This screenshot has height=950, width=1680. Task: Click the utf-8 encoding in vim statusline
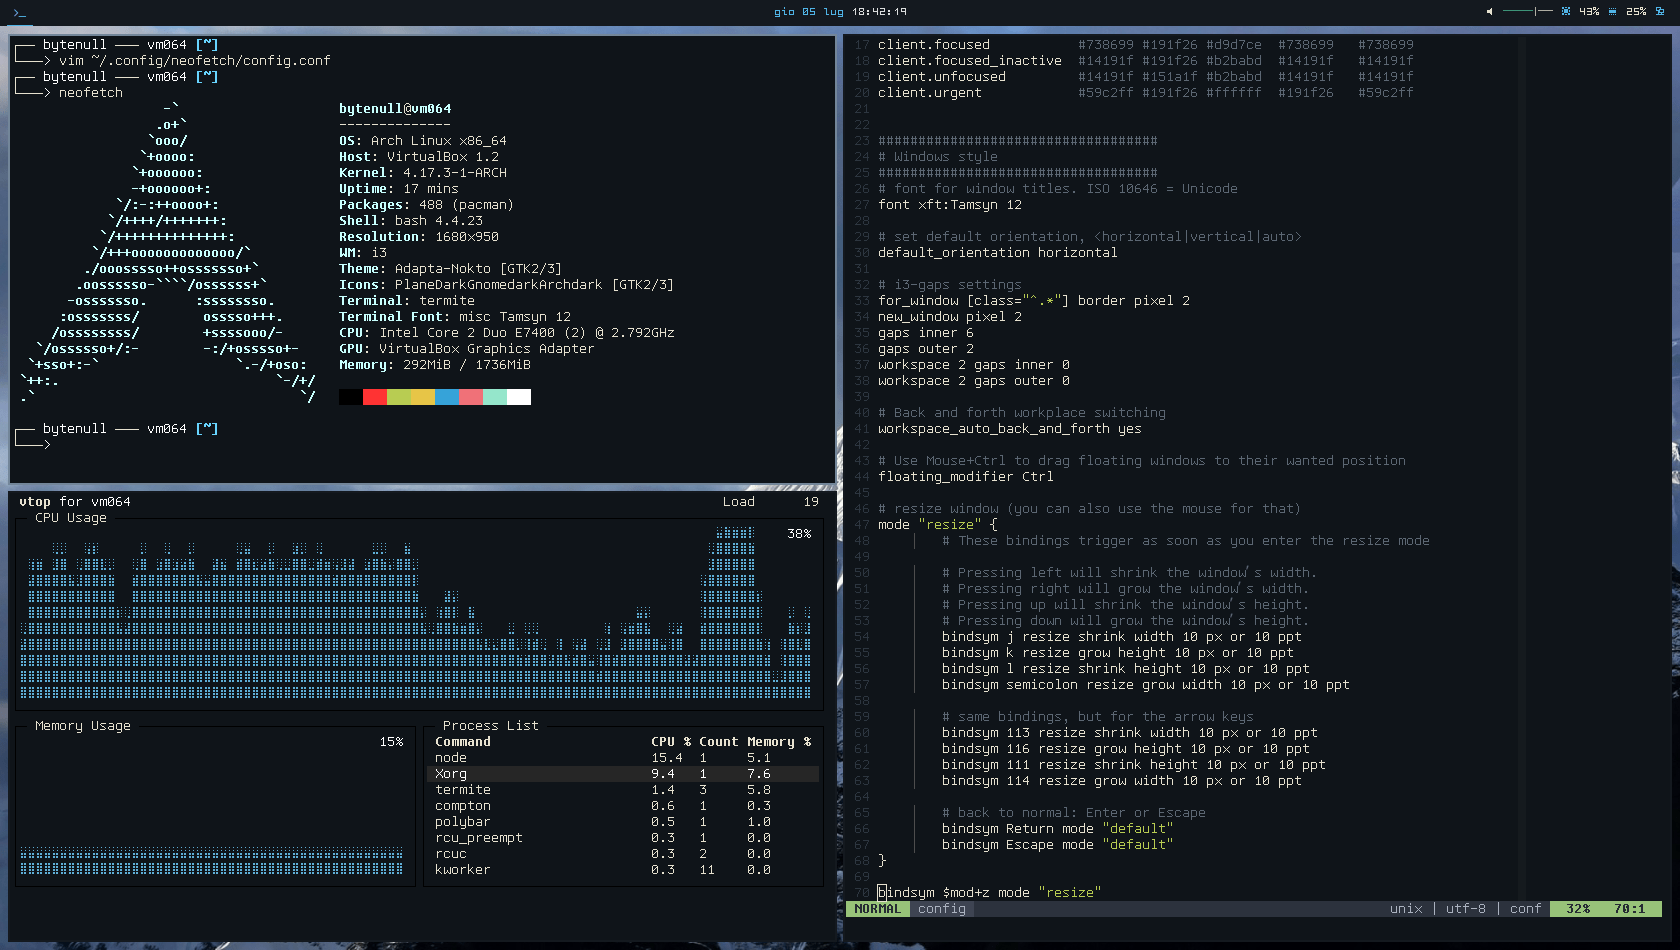tap(1466, 909)
